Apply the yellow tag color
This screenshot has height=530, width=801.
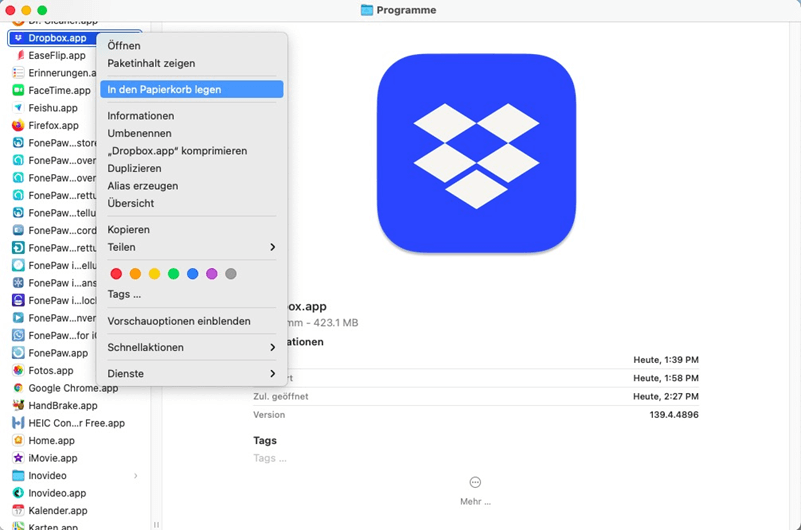[x=154, y=274]
